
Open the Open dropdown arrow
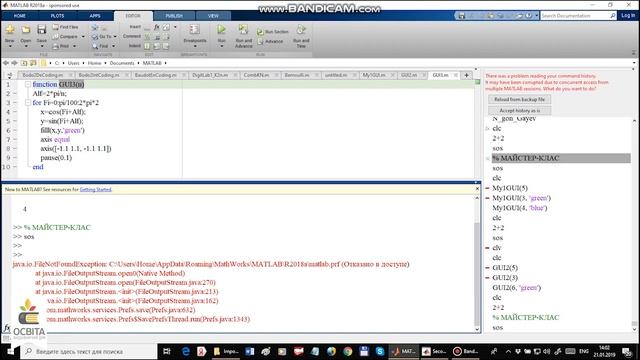point(26,46)
